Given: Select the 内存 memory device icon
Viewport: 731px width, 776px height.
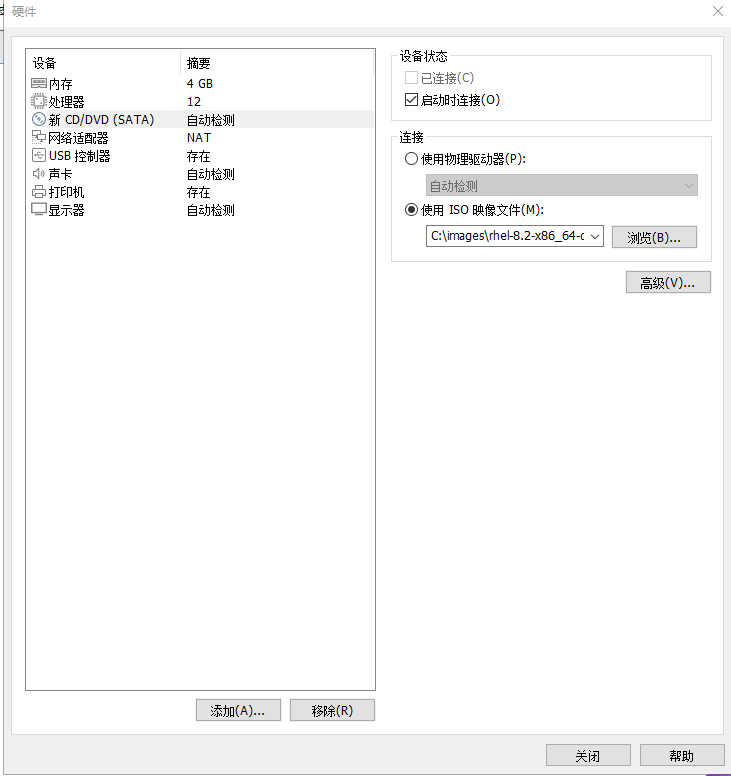Looking at the screenshot, I should pyautogui.click(x=39, y=83).
